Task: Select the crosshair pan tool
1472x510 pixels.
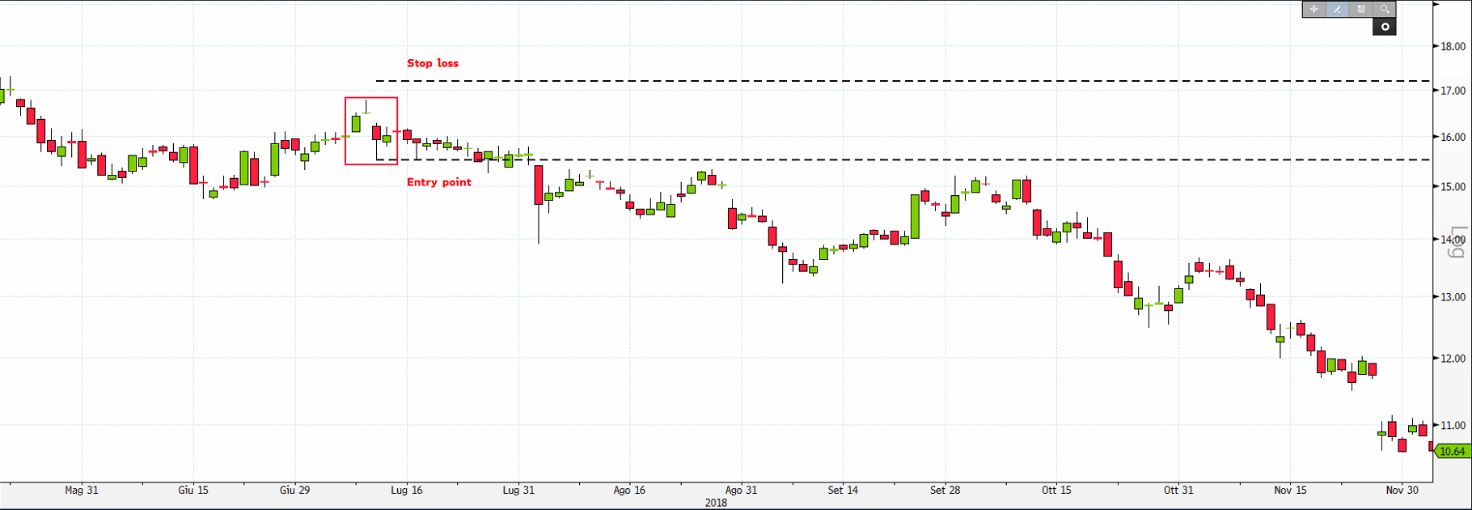Action: pyautogui.click(x=1314, y=9)
